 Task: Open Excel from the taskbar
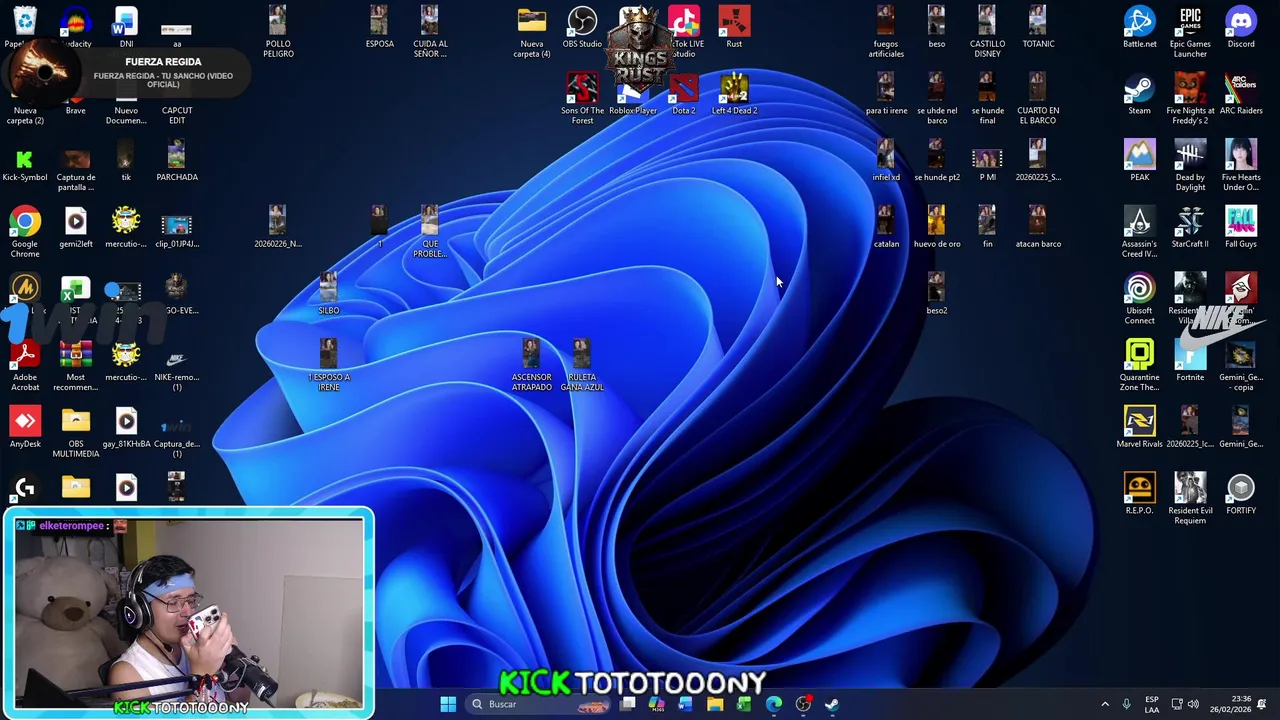coord(744,704)
